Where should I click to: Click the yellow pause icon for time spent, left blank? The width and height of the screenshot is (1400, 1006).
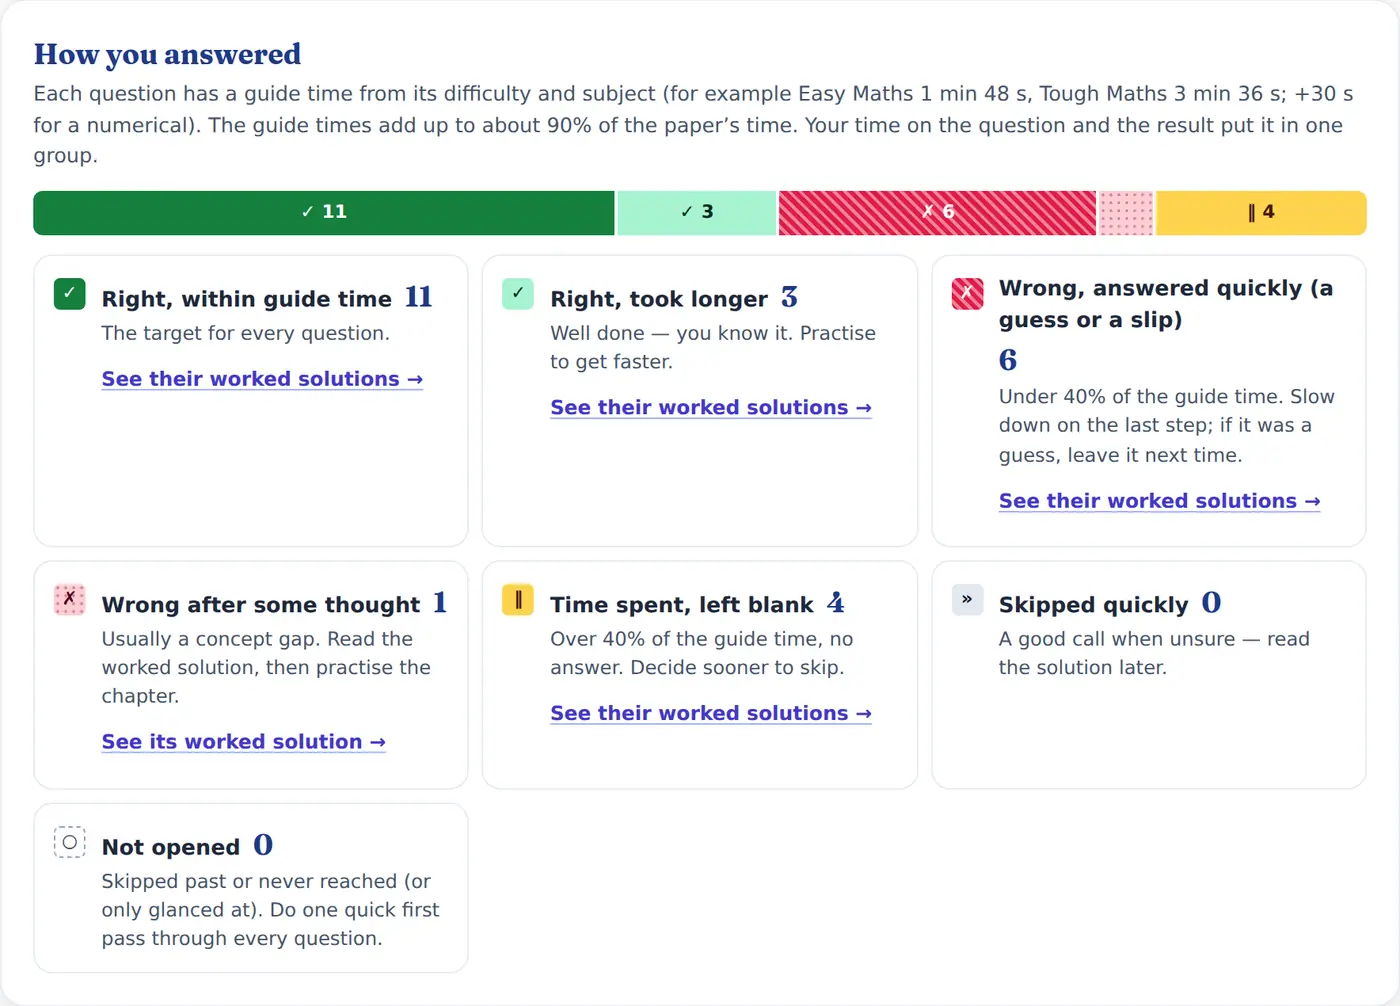point(518,600)
